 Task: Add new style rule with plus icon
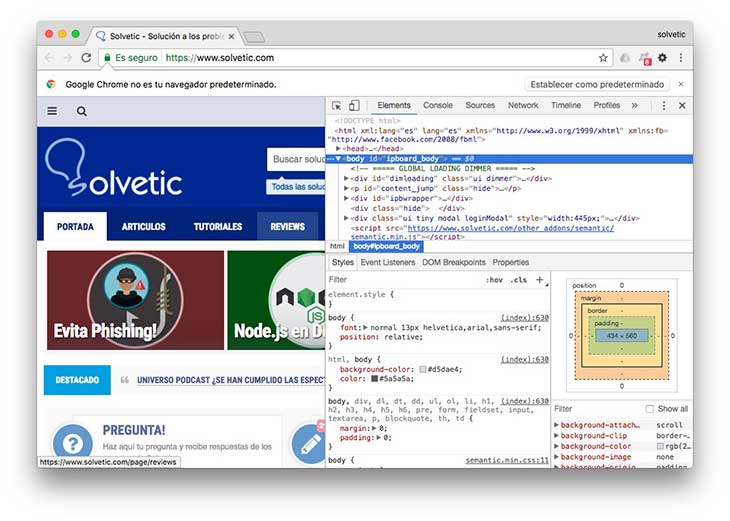coord(540,279)
